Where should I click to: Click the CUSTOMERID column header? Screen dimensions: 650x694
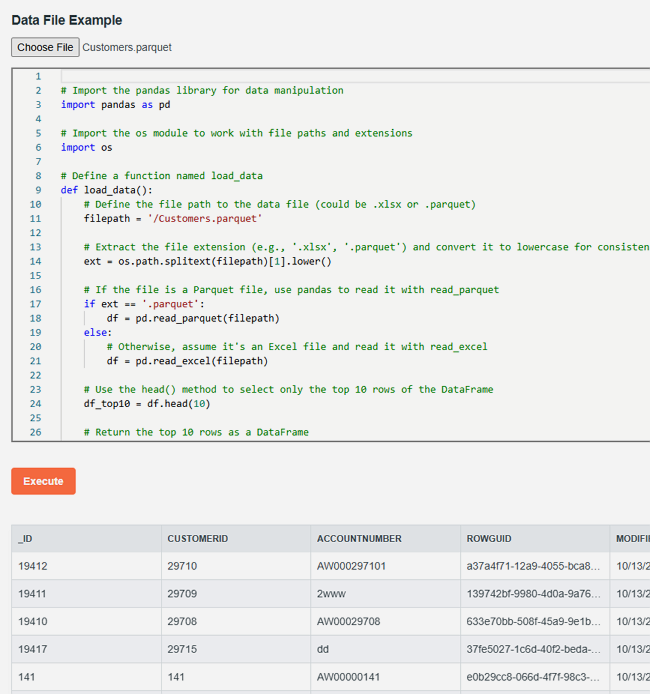pos(198,539)
